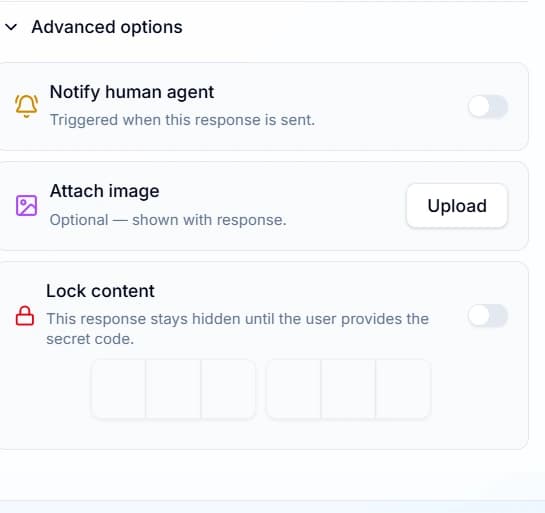Click the yellow notification bell icon
The width and height of the screenshot is (545, 513).
(x=26, y=106)
